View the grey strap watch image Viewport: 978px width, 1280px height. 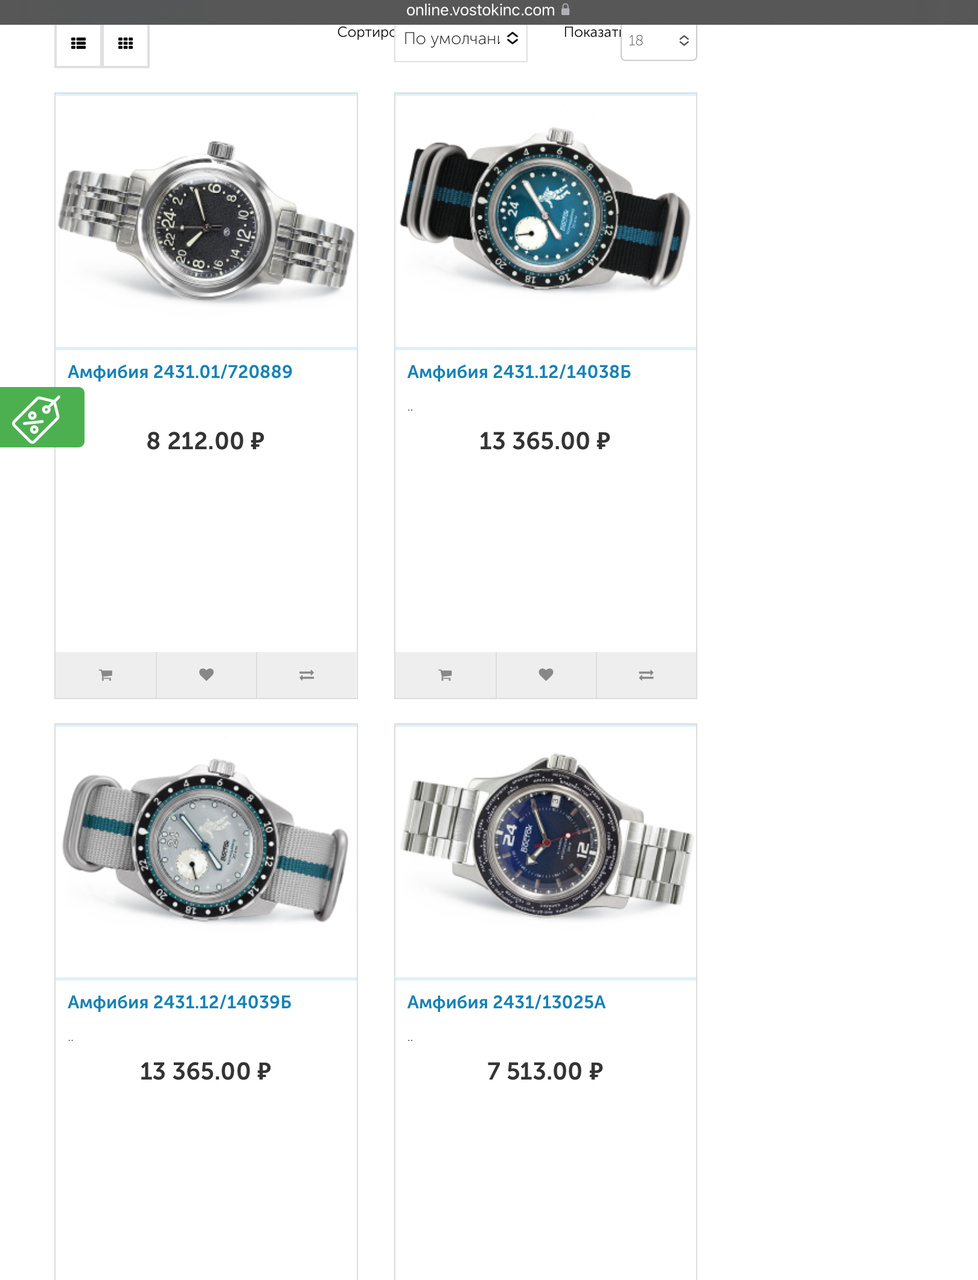point(206,851)
